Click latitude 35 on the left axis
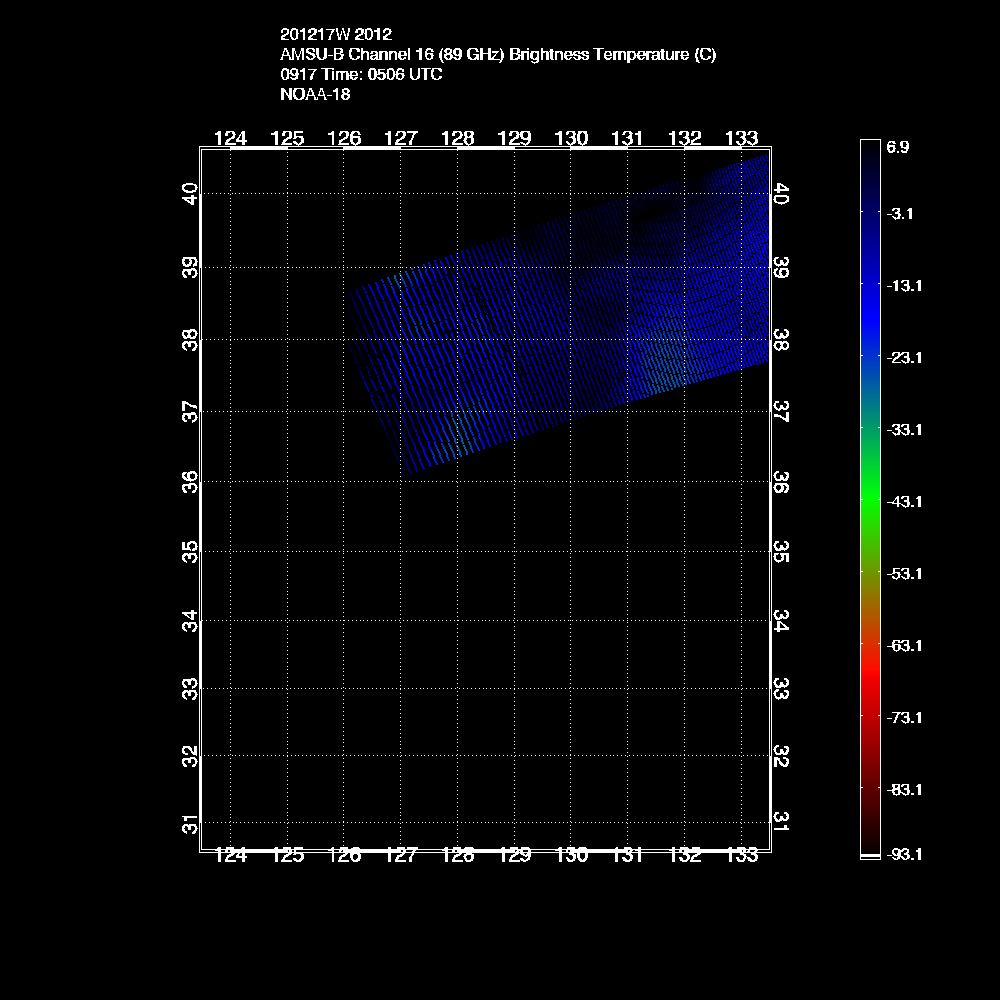1000x1000 pixels. (189, 552)
